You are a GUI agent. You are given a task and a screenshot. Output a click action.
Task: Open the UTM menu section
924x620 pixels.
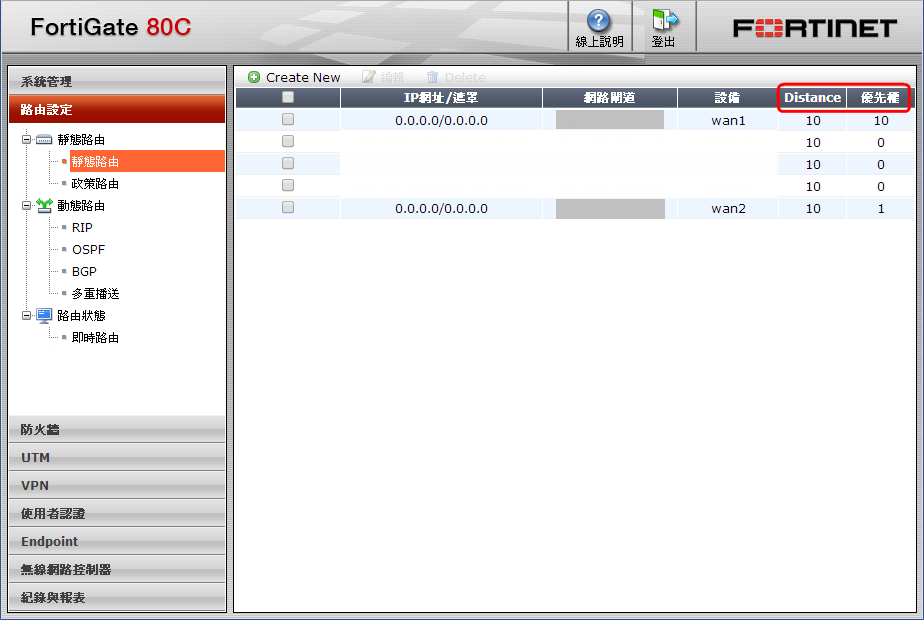coord(117,457)
